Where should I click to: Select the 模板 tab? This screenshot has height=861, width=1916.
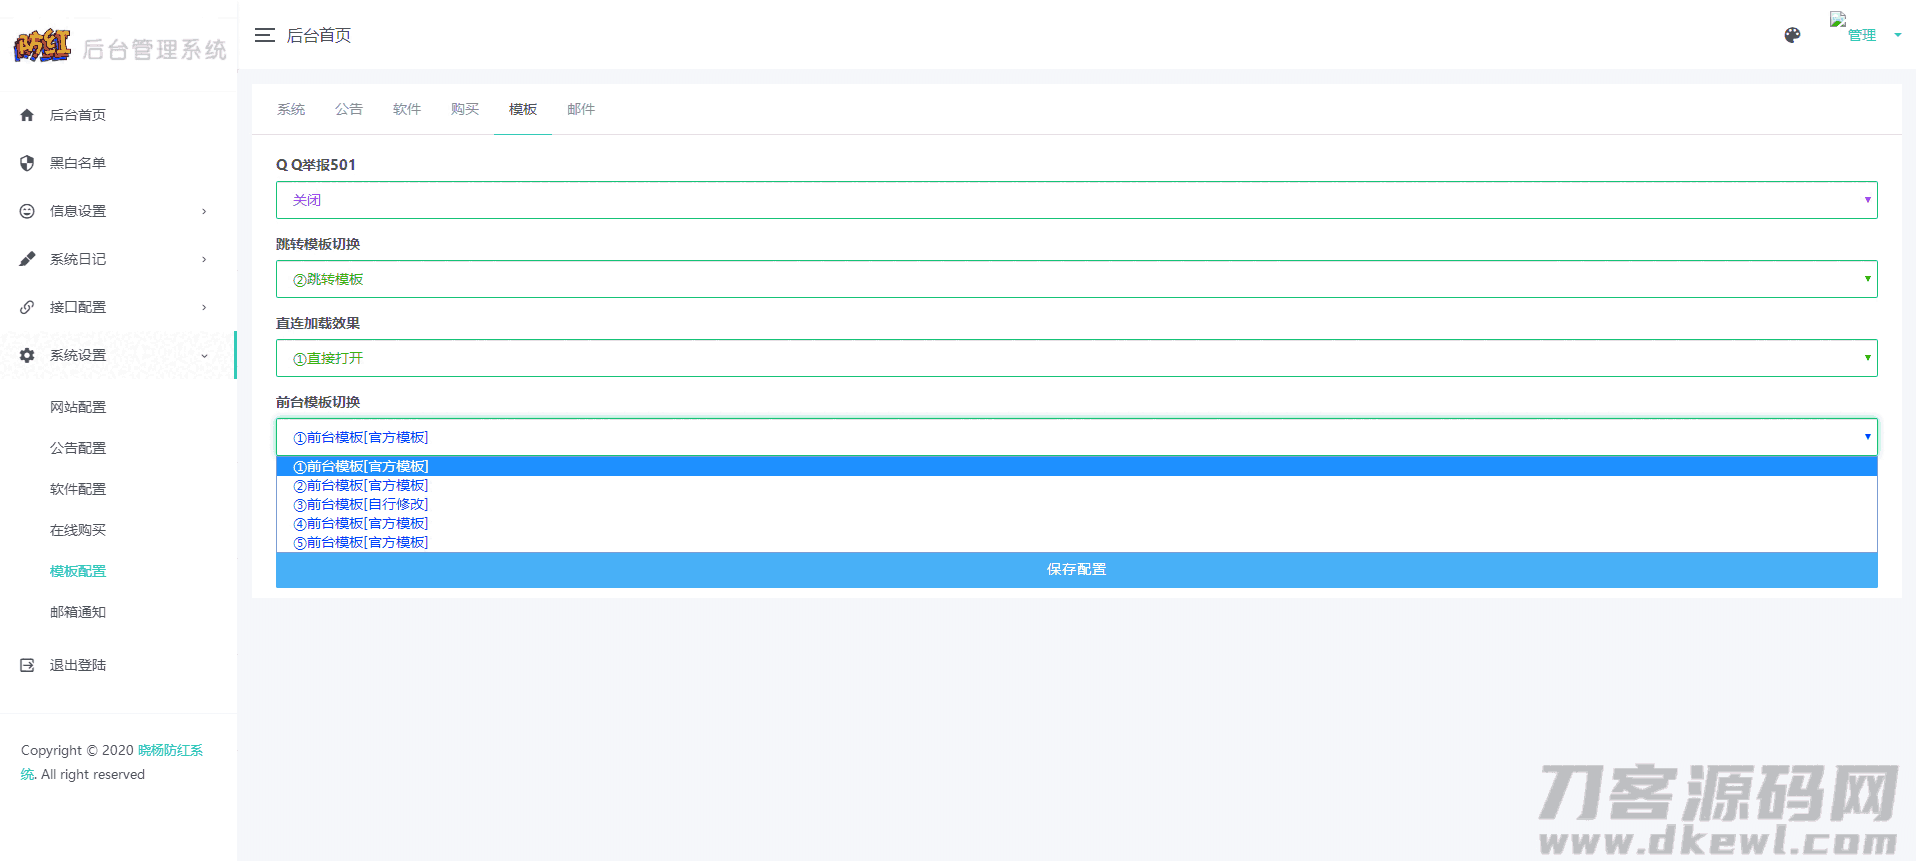click(x=523, y=109)
